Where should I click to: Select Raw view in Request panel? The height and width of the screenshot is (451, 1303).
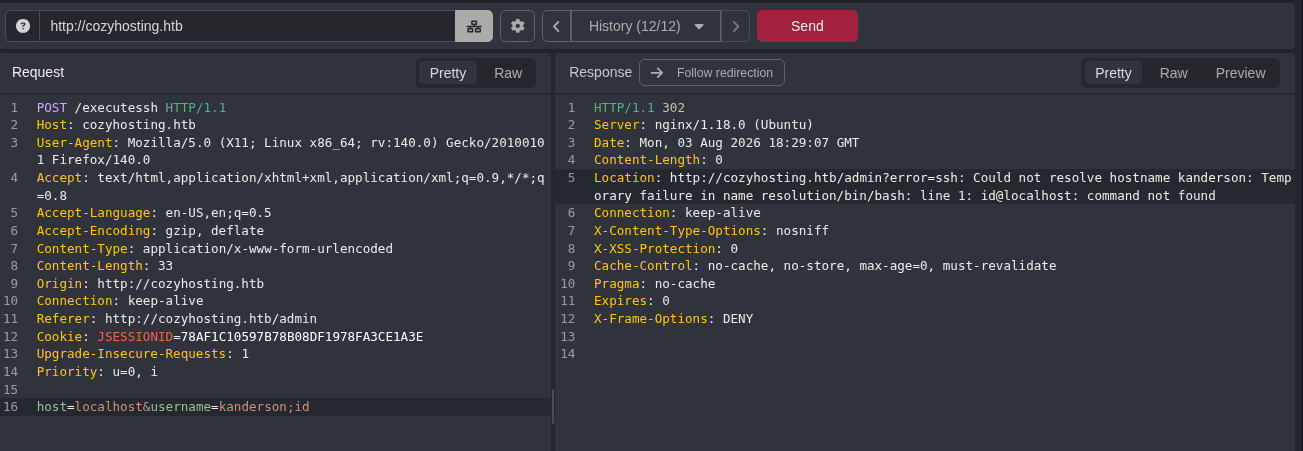point(508,73)
